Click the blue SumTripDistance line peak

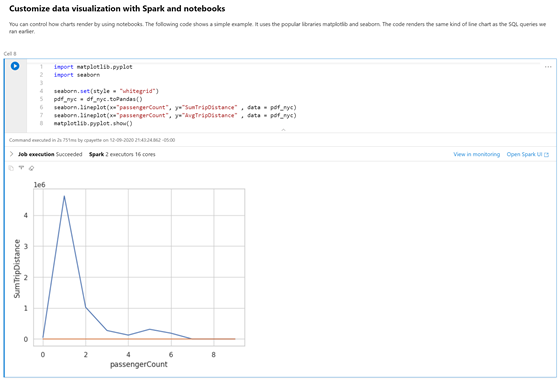tap(64, 196)
